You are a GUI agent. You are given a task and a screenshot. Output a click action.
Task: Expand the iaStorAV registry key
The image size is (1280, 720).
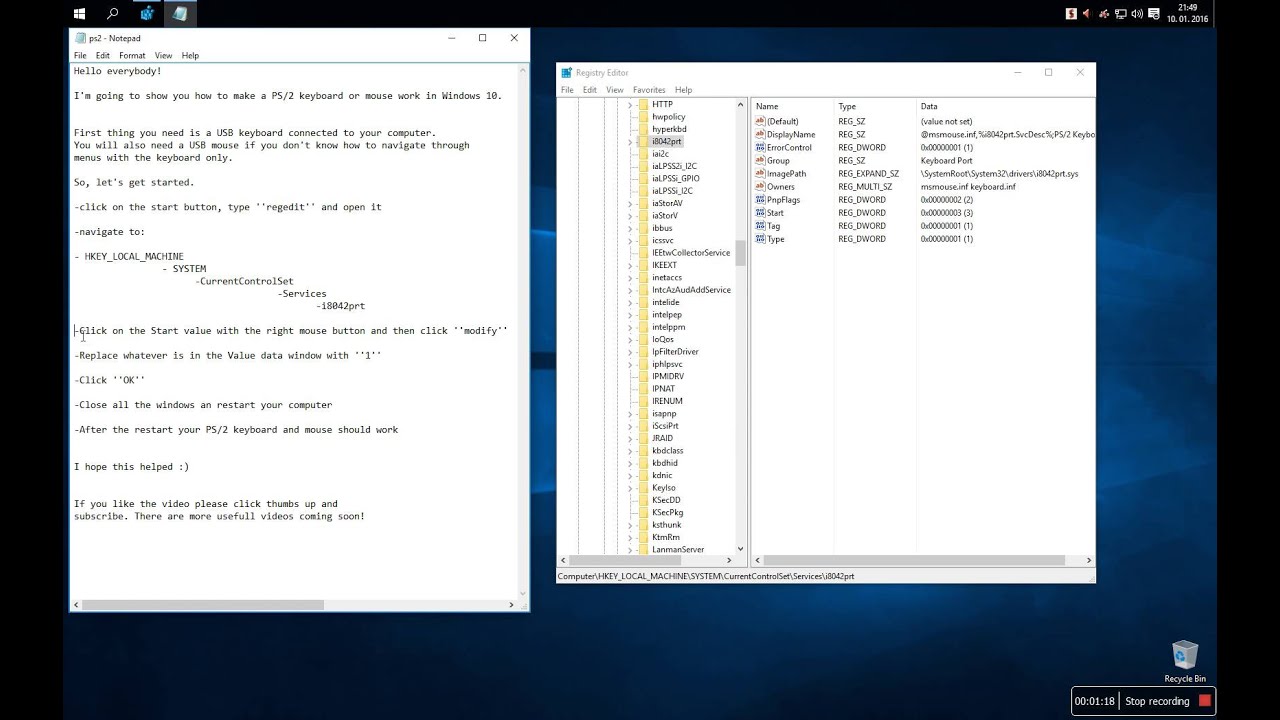[x=630, y=203]
